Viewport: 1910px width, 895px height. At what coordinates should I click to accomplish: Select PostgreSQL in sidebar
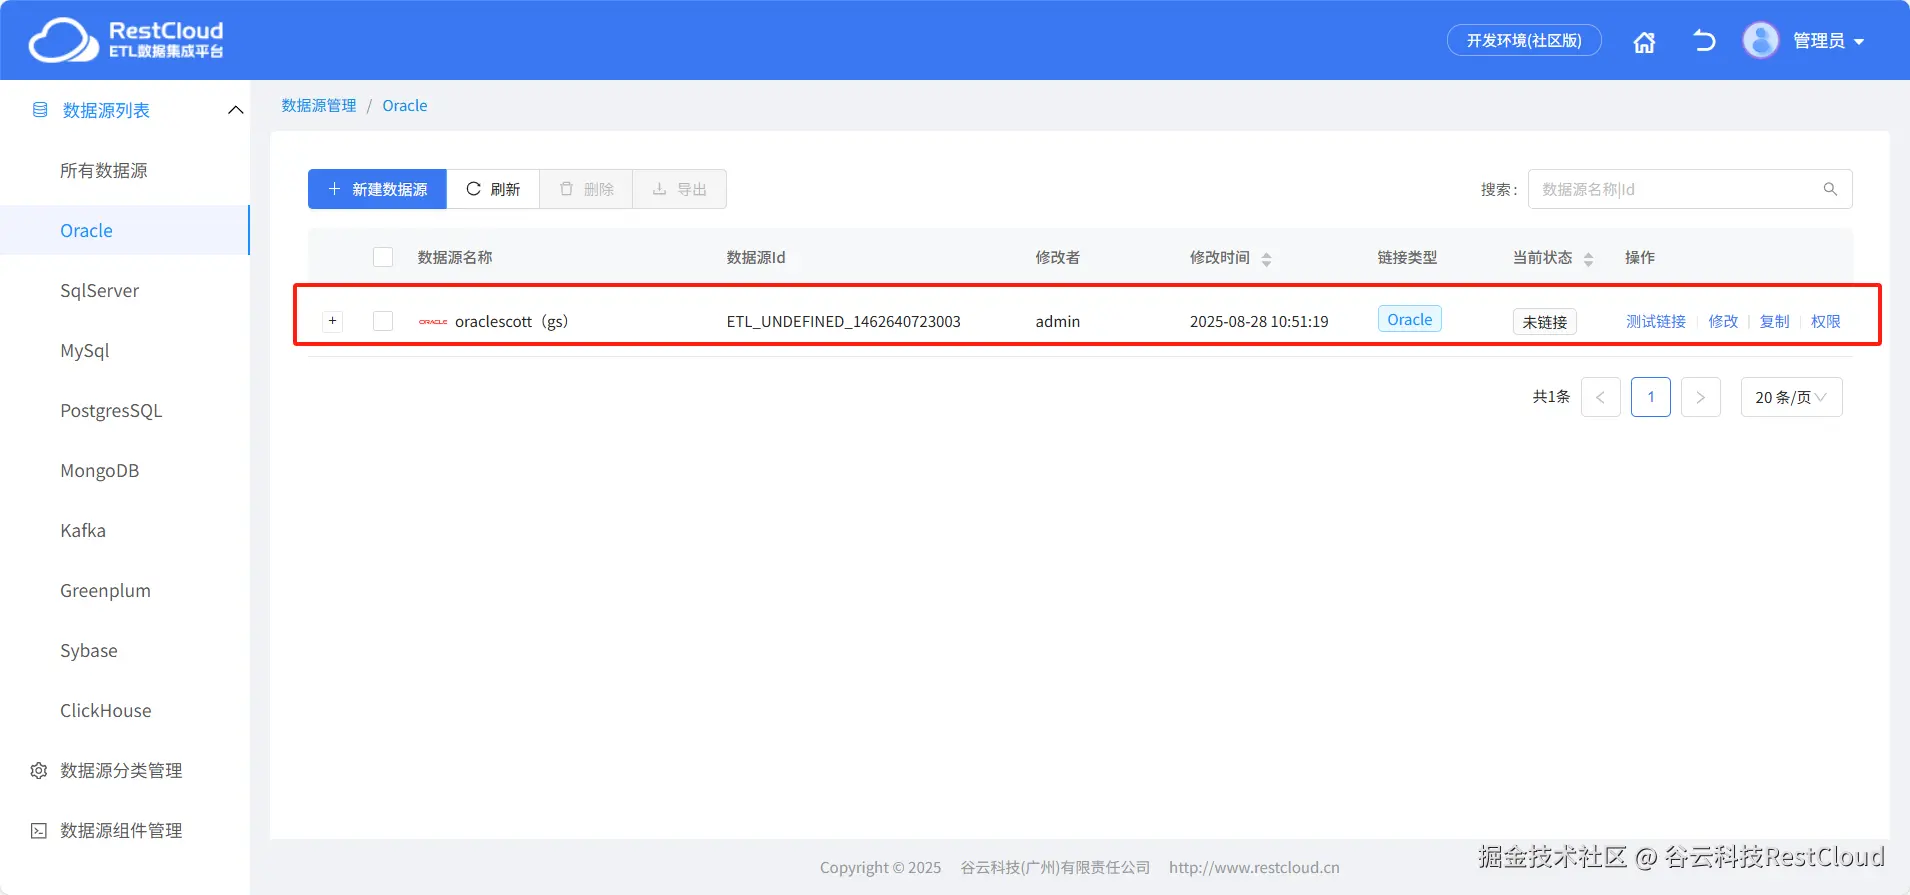click(111, 411)
